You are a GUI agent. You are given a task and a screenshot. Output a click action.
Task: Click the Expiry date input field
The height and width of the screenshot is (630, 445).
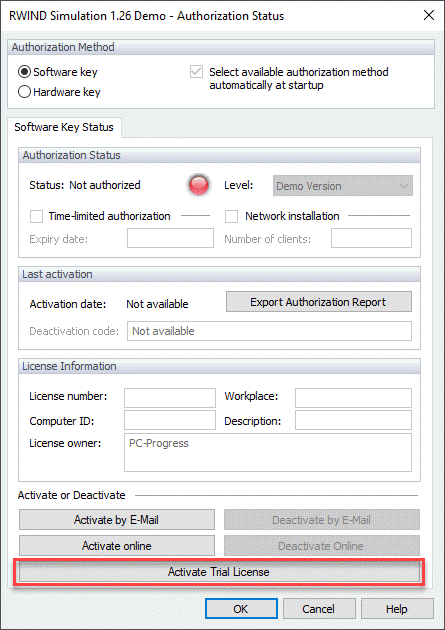coord(170,238)
